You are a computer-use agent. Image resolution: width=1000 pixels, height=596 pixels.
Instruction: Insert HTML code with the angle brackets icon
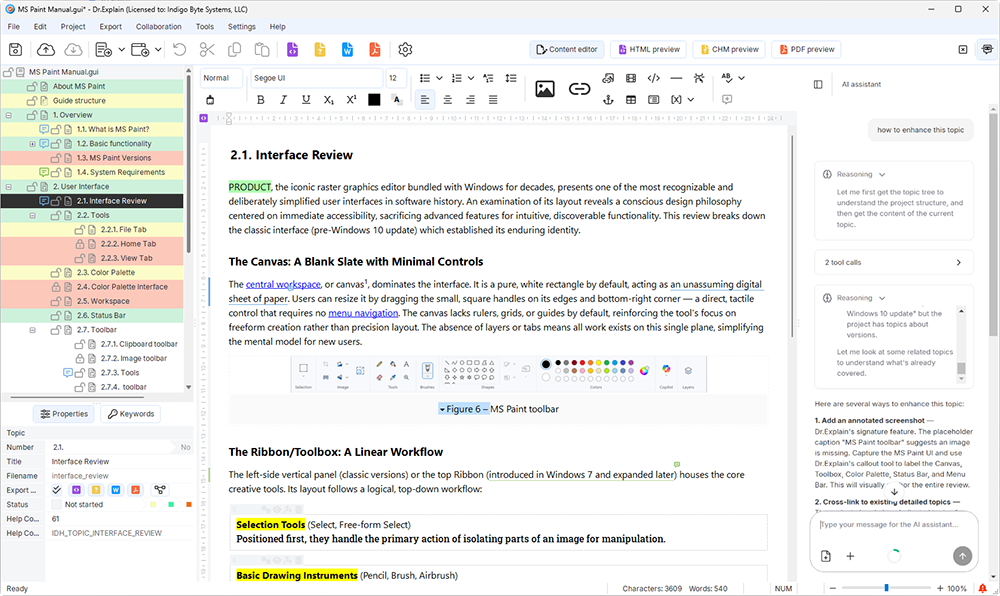click(x=653, y=78)
